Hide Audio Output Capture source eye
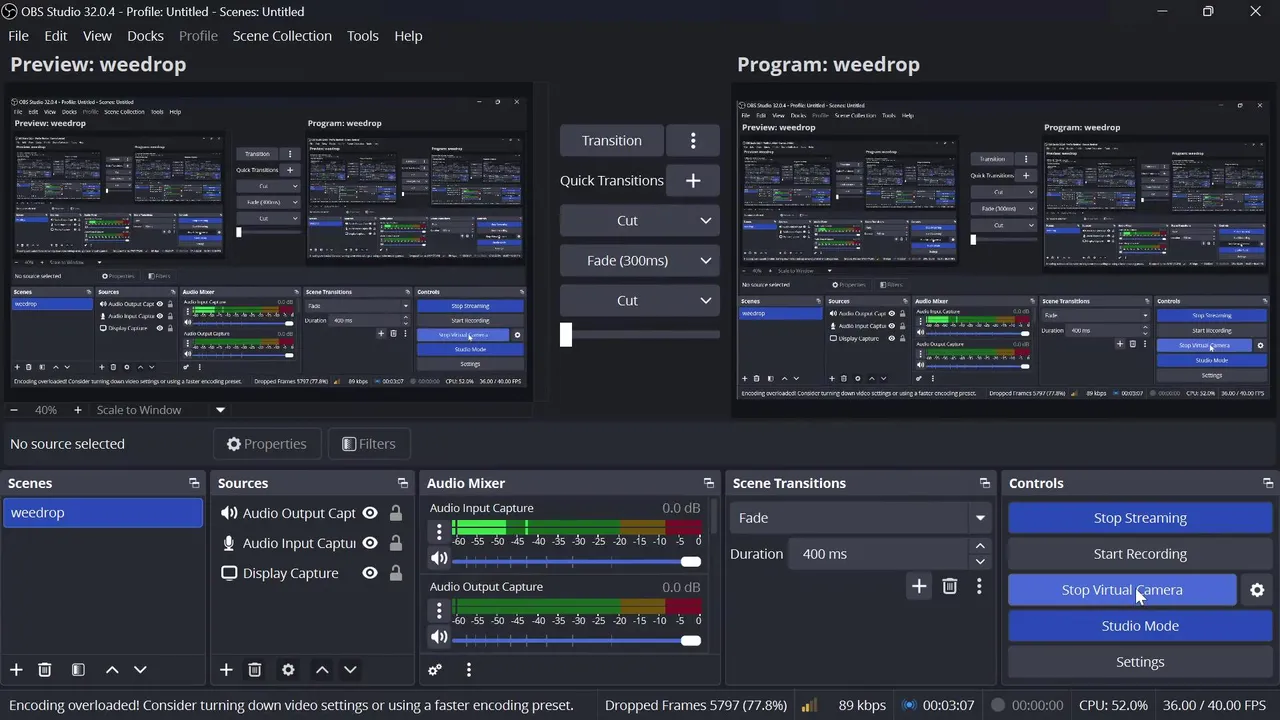 click(x=370, y=513)
